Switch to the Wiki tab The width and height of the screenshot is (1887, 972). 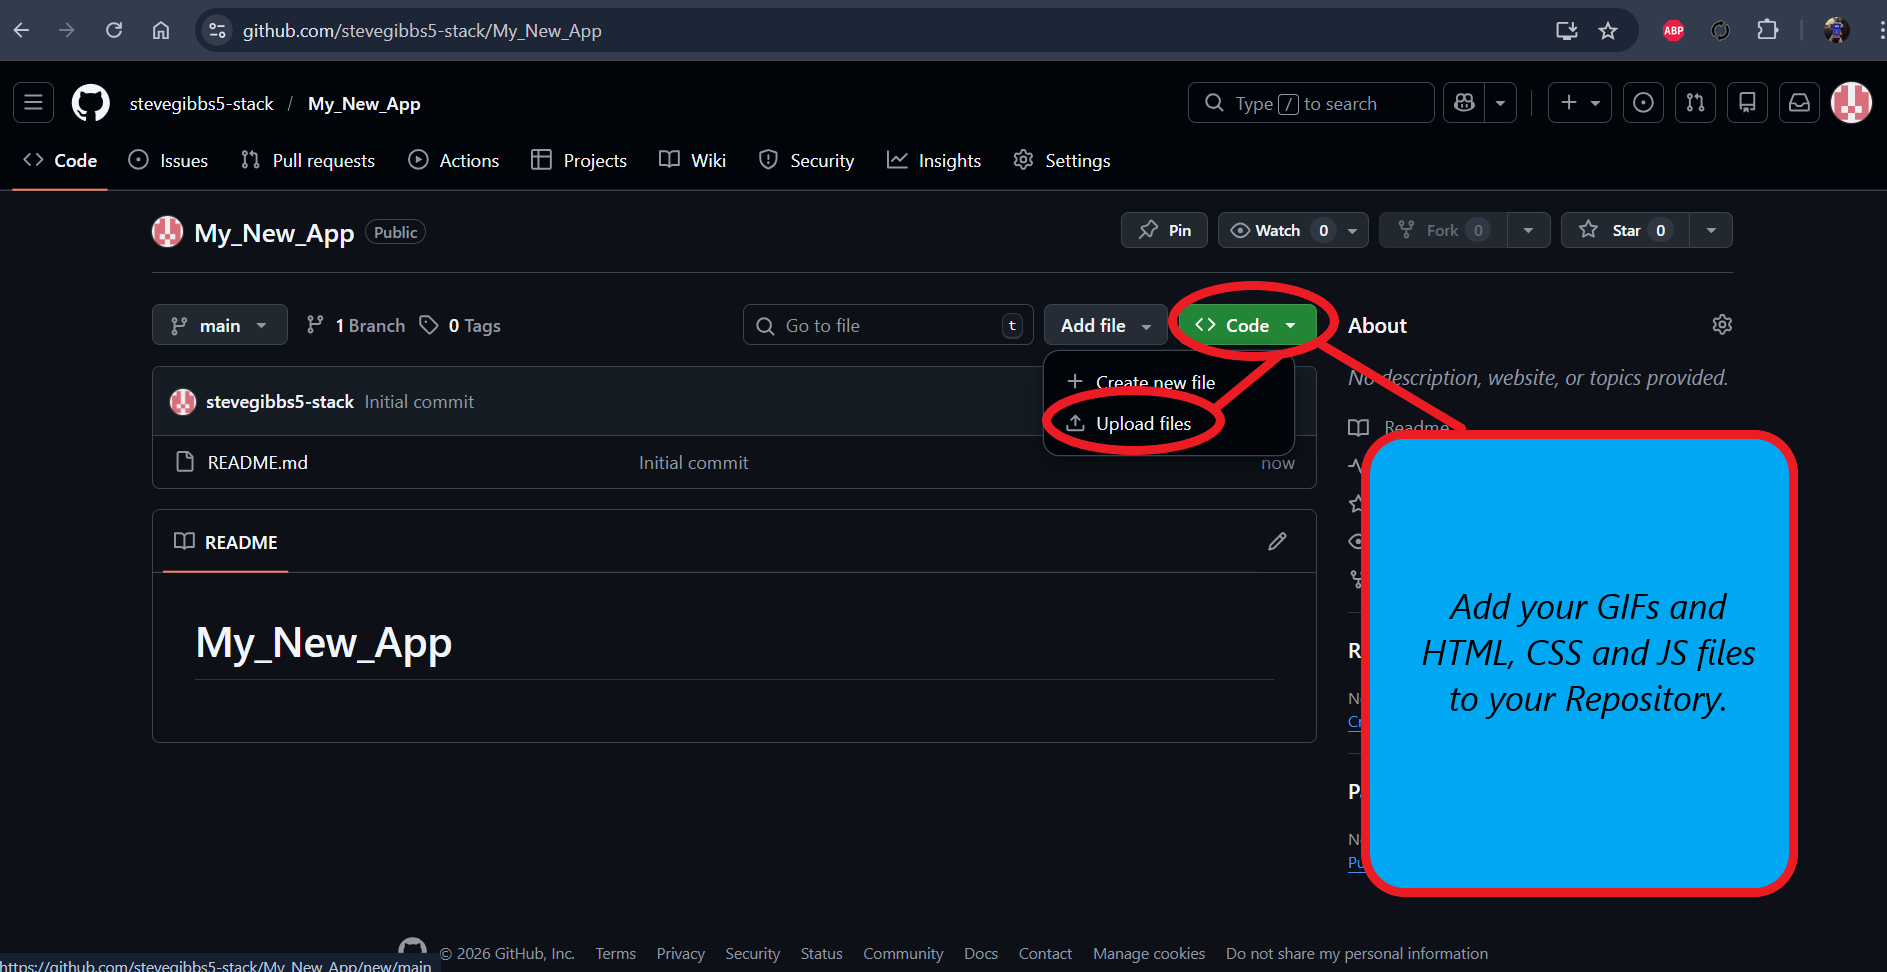(692, 161)
